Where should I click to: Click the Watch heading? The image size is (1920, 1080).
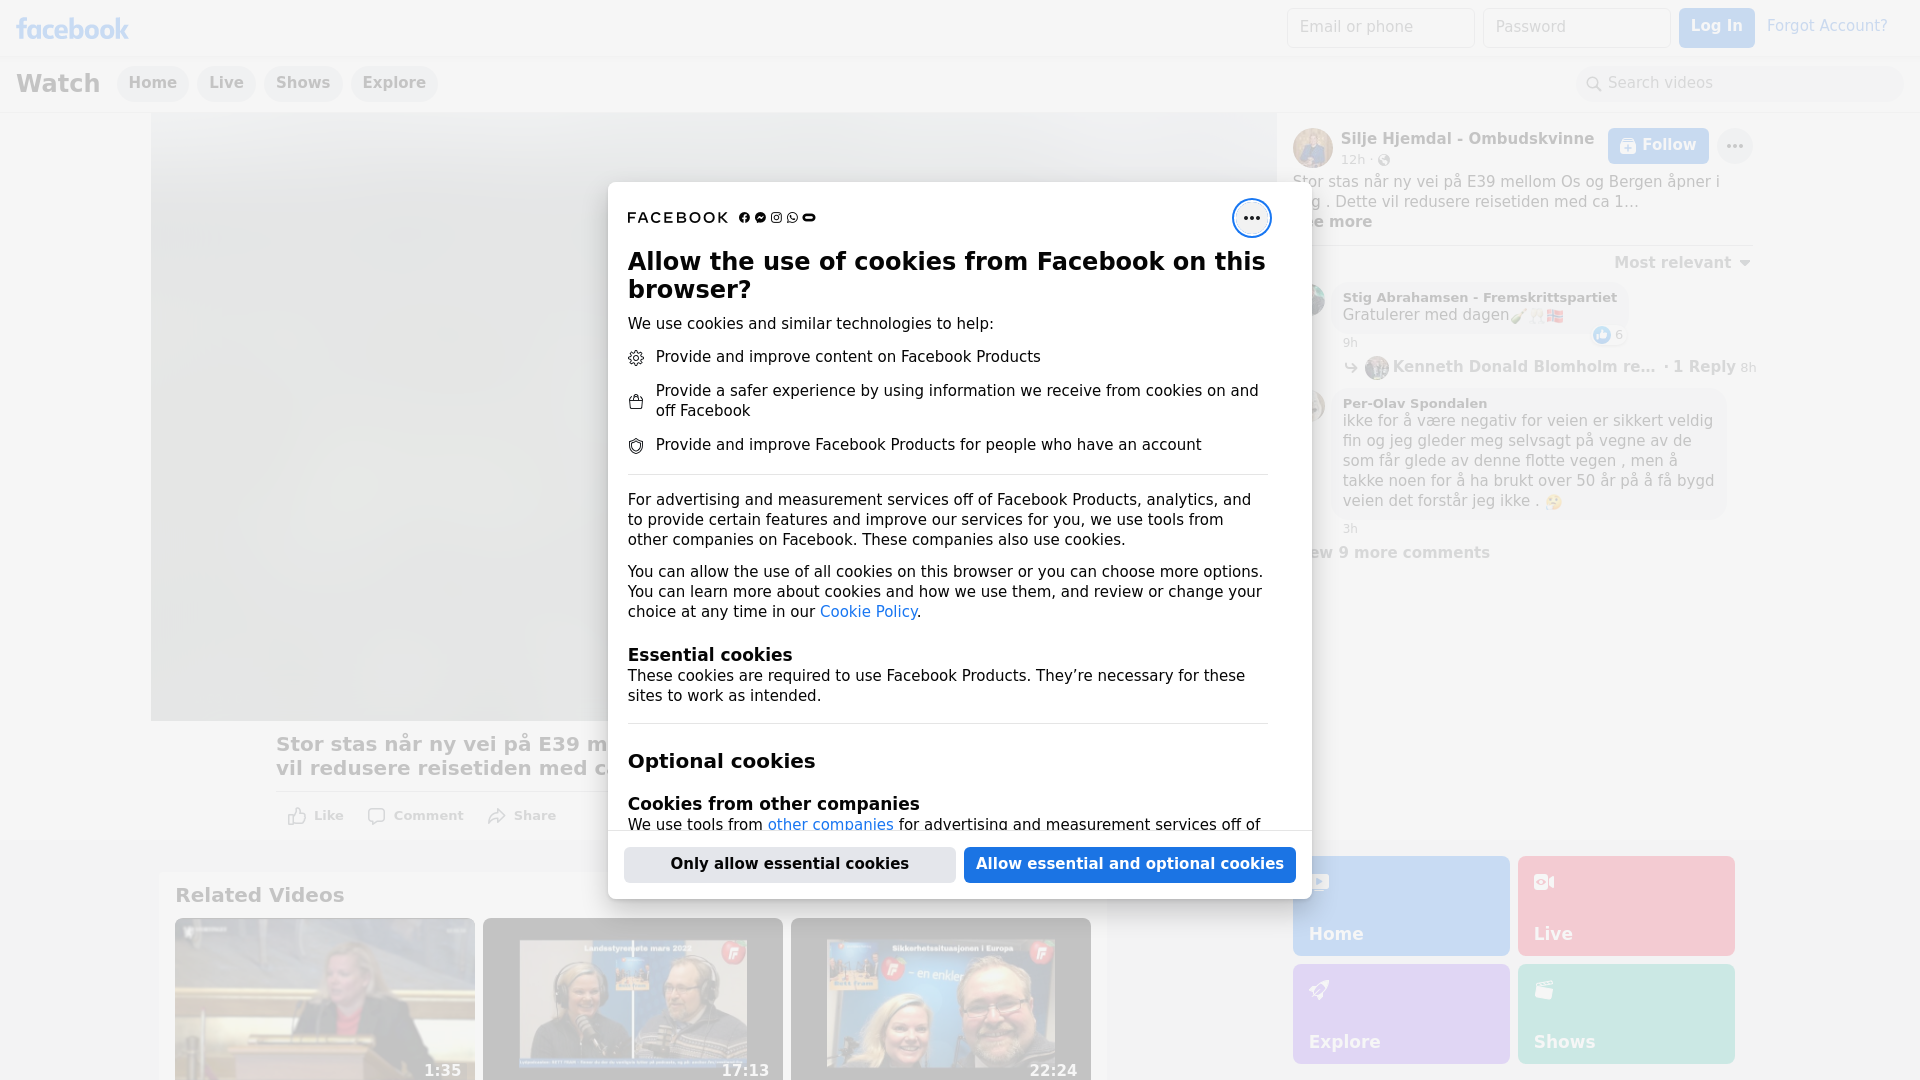pos(58,83)
